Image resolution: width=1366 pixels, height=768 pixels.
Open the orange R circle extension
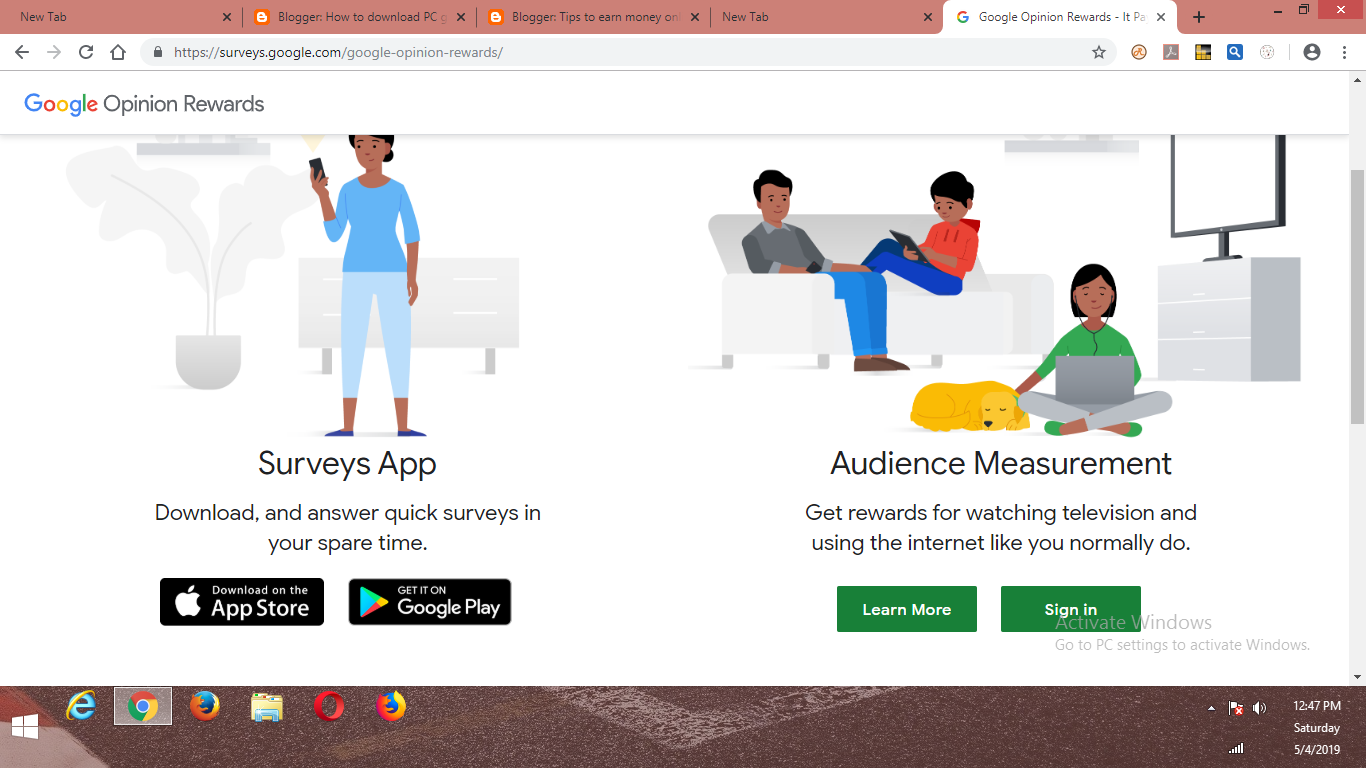pos(1139,52)
